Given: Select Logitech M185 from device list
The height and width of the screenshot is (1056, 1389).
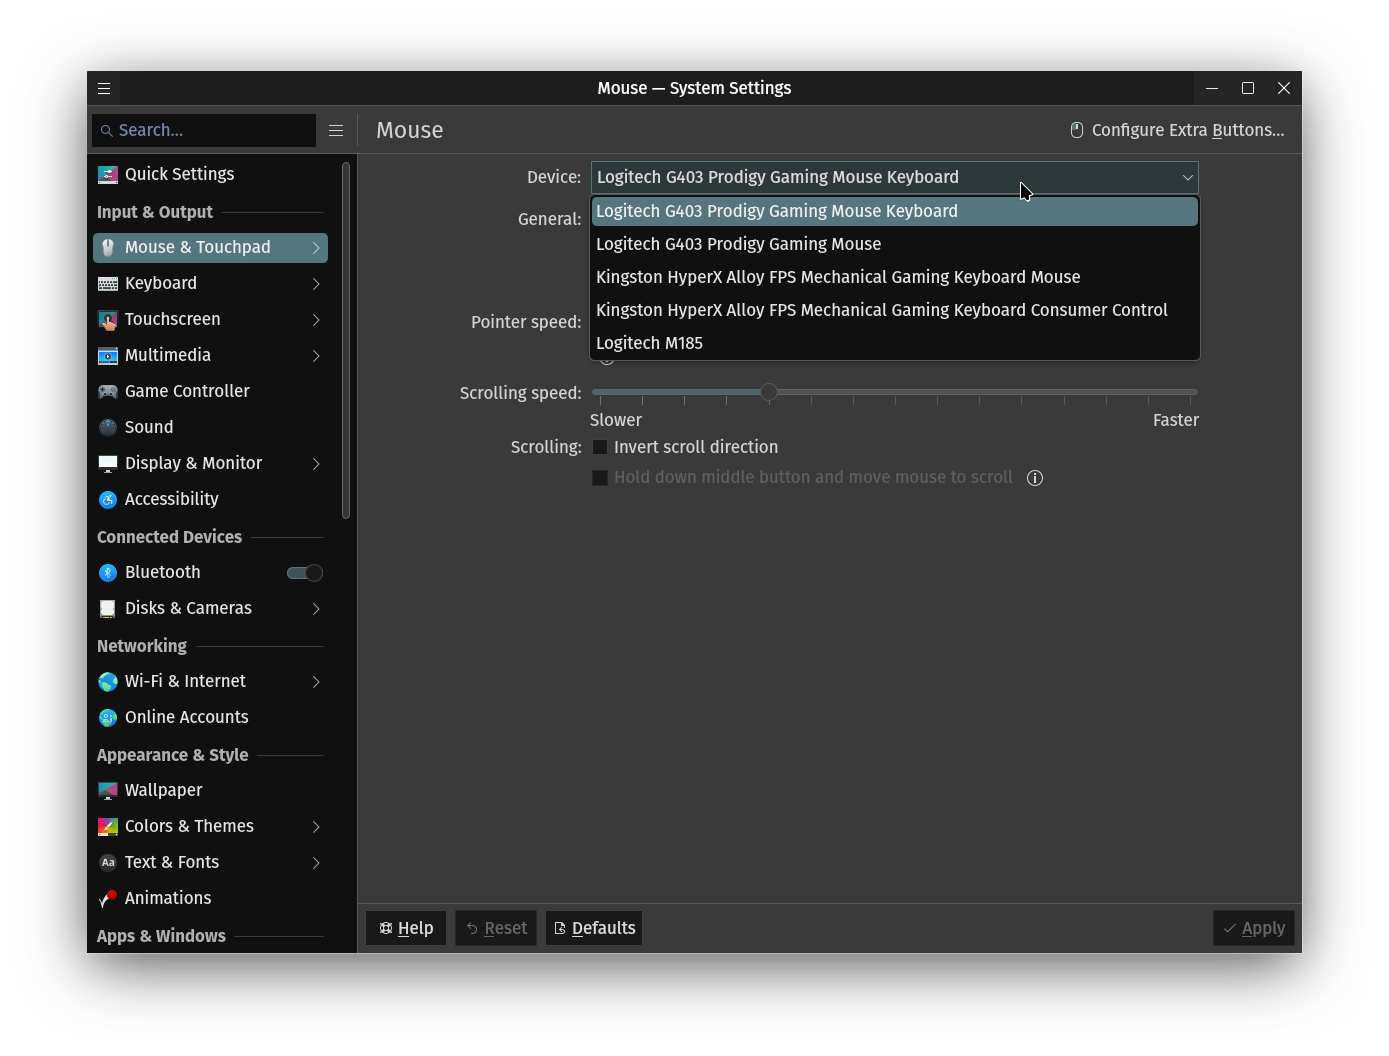Looking at the screenshot, I should (x=895, y=343).
